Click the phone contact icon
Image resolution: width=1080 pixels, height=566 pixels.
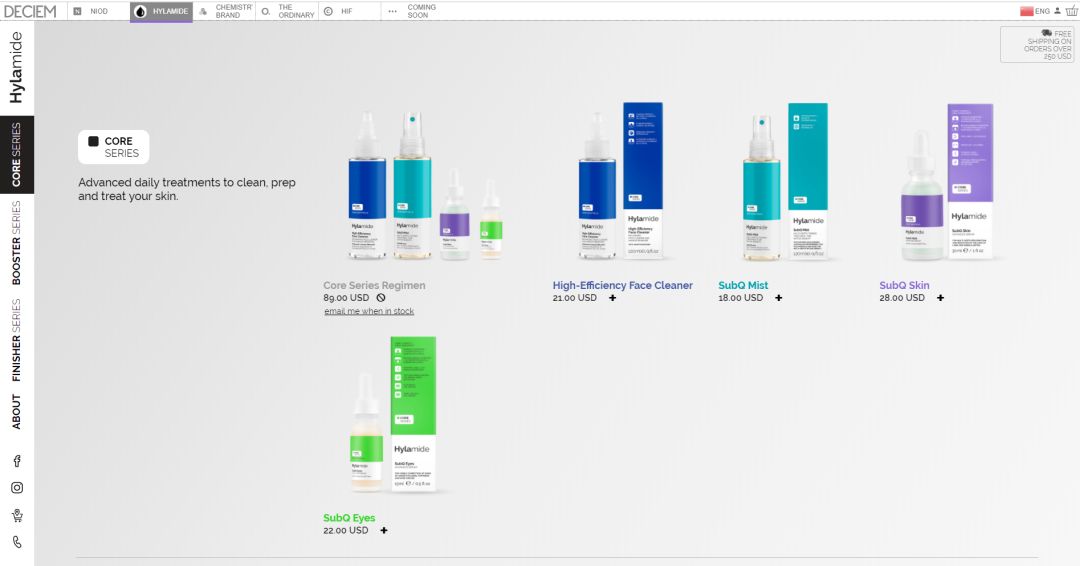coord(16,543)
